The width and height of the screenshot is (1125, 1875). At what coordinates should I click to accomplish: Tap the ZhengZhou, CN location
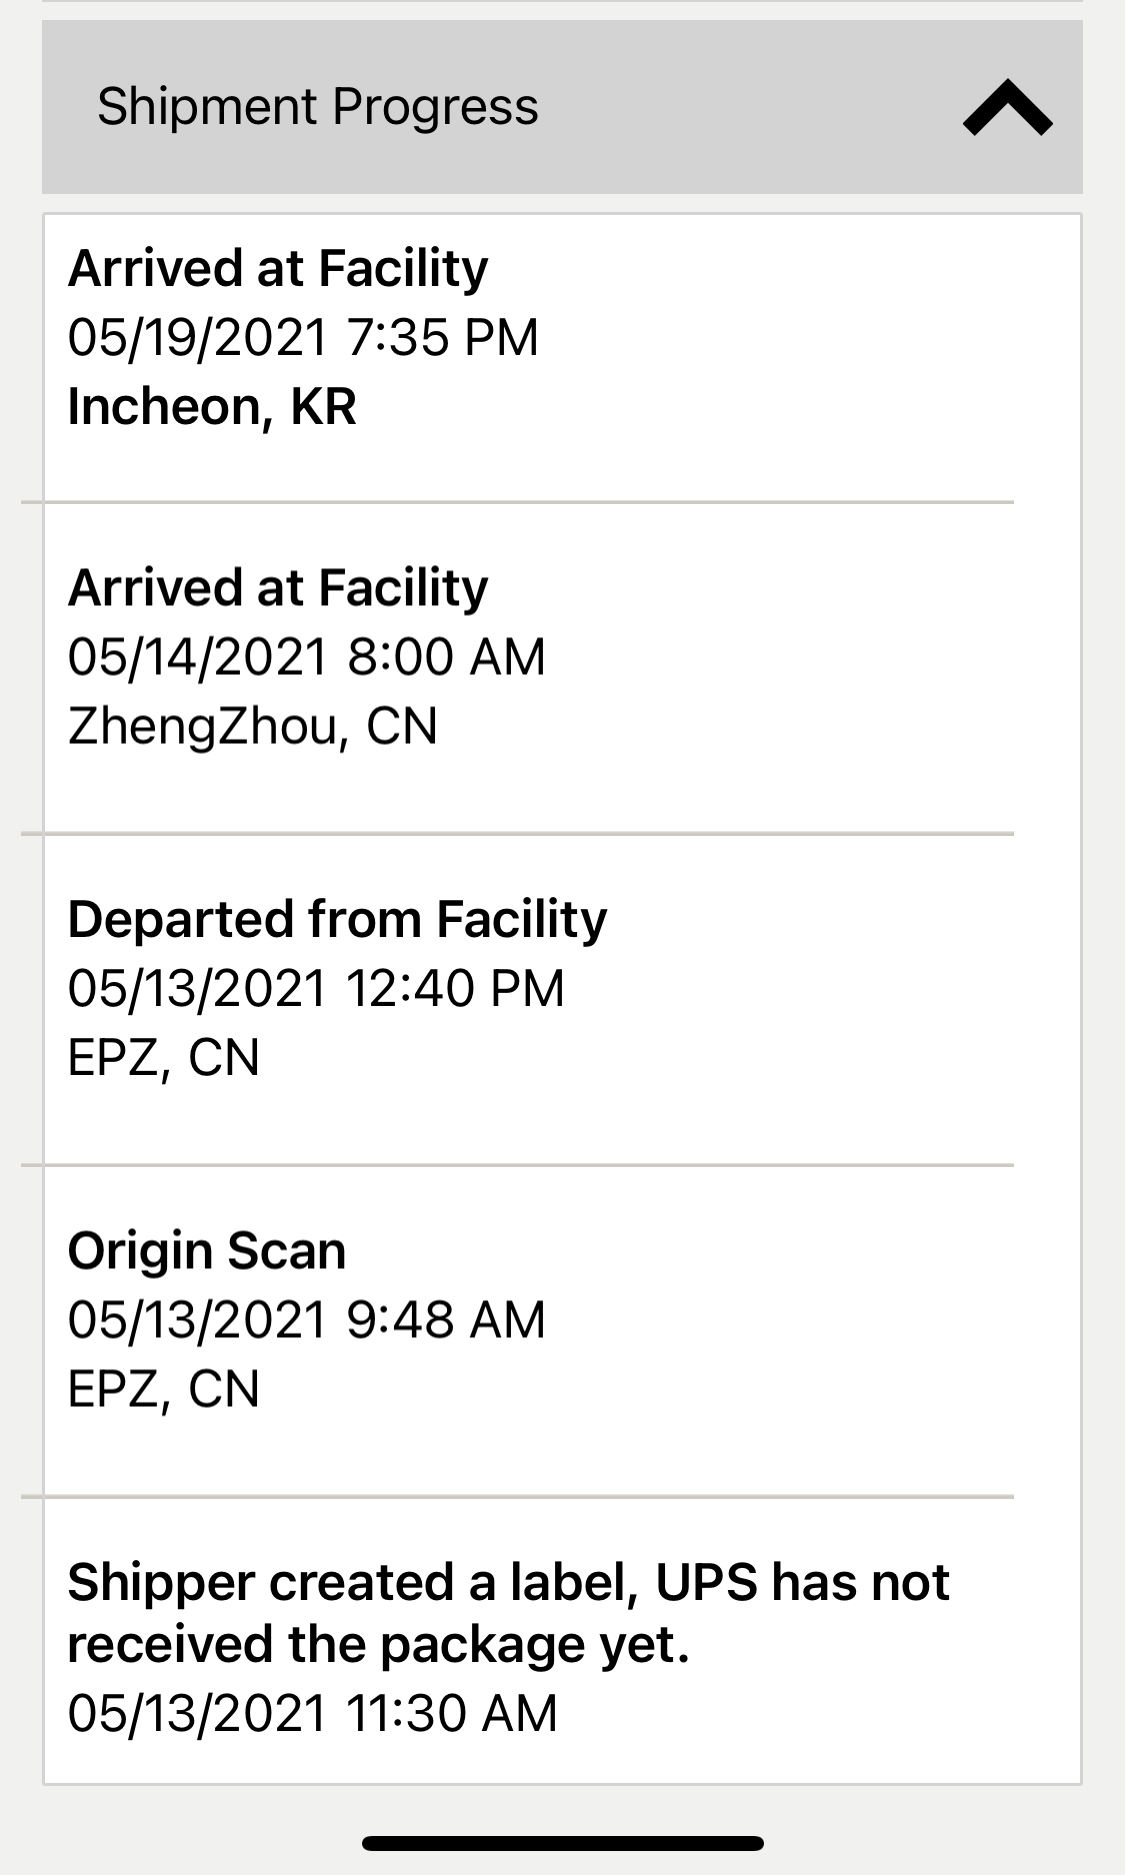(253, 726)
